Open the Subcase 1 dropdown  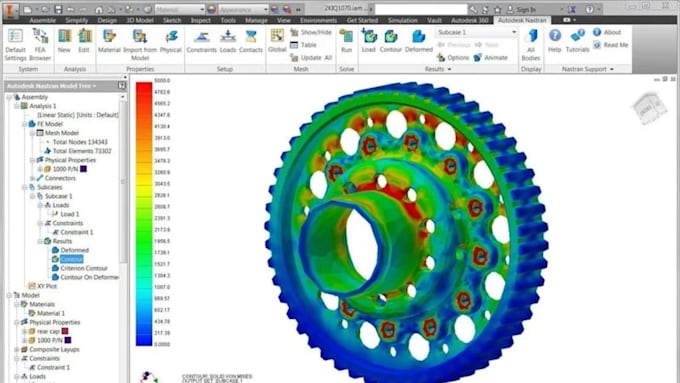point(476,32)
